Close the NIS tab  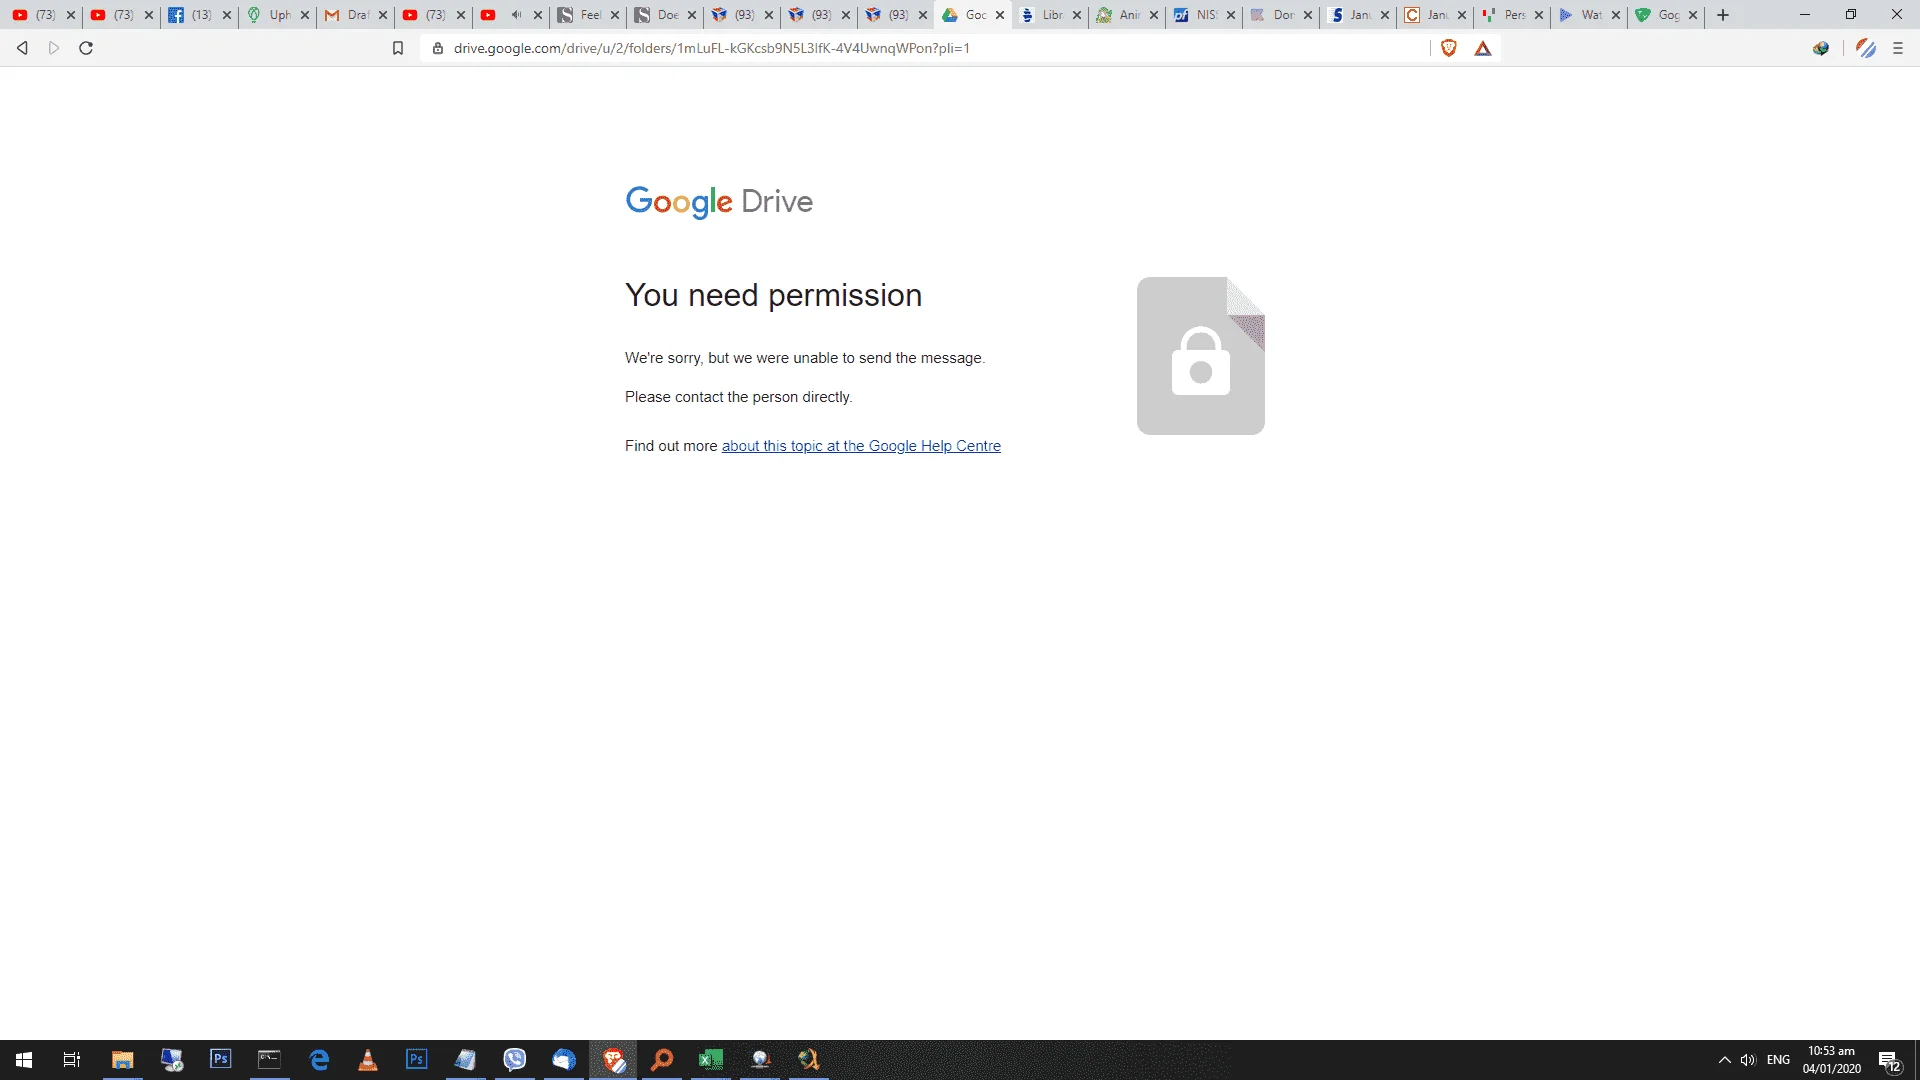click(1231, 15)
